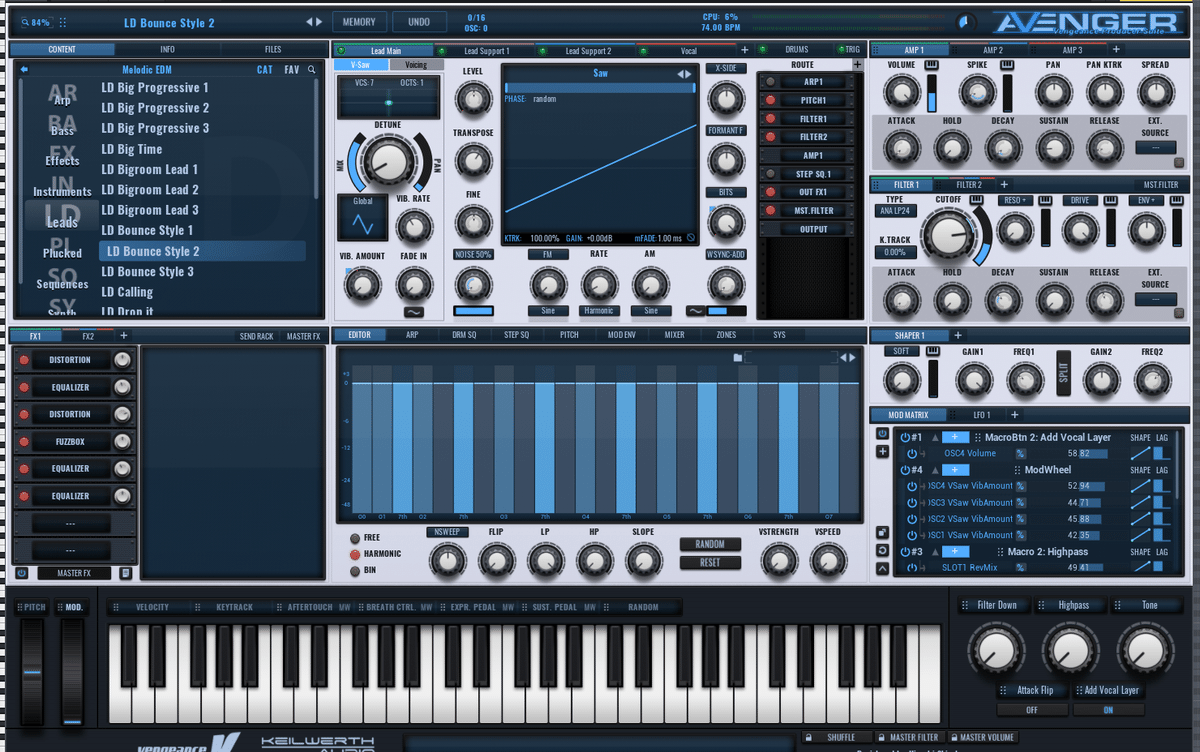
Task: Add new FX rack with plus icon
Action: pyautogui.click(x=124, y=336)
